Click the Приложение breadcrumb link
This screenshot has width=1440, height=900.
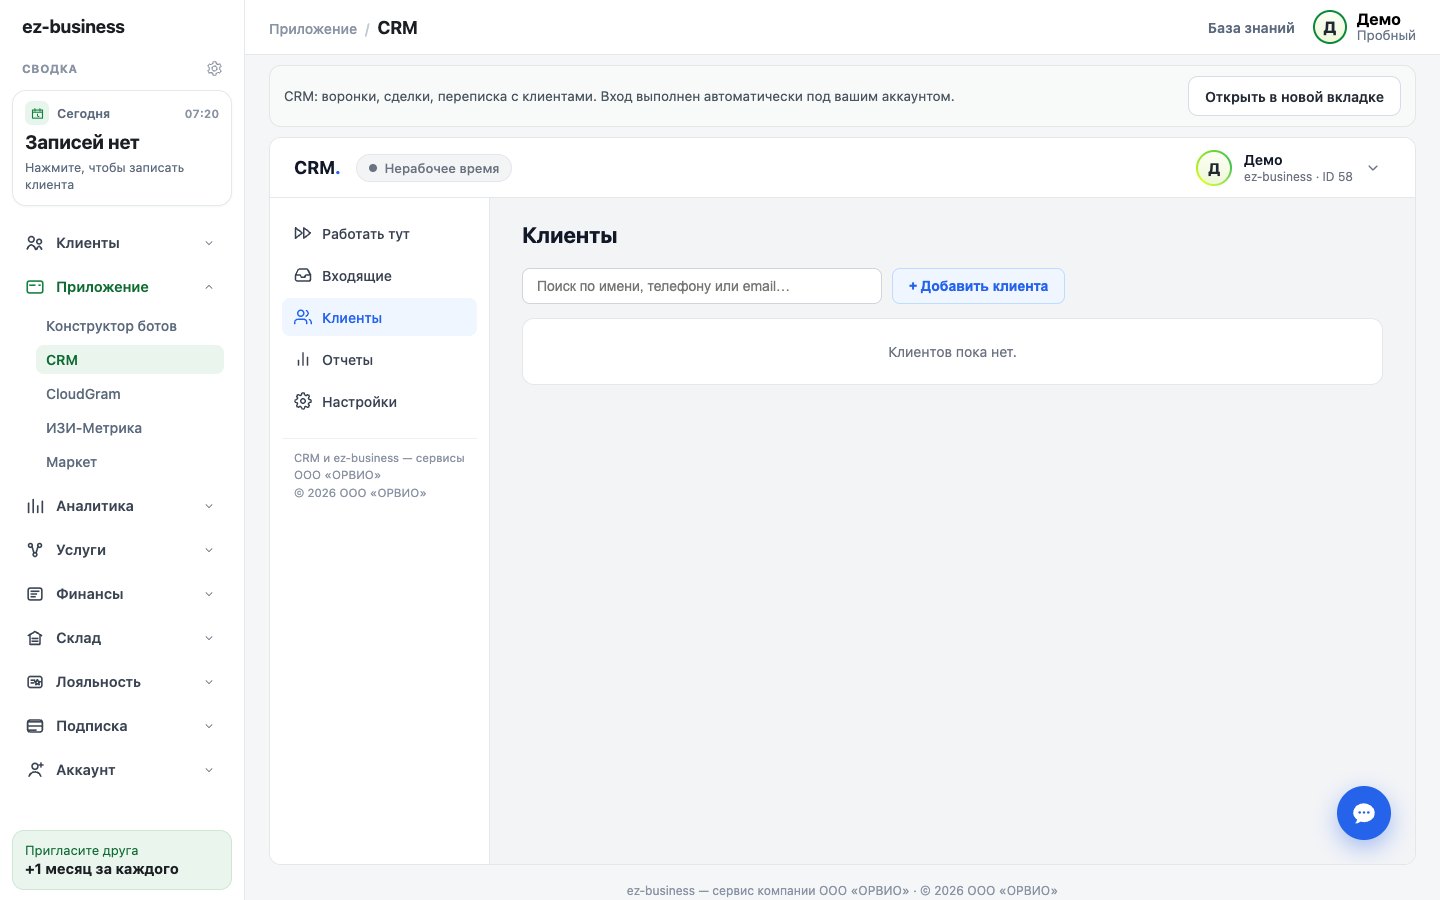pyautogui.click(x=313, y=29)
